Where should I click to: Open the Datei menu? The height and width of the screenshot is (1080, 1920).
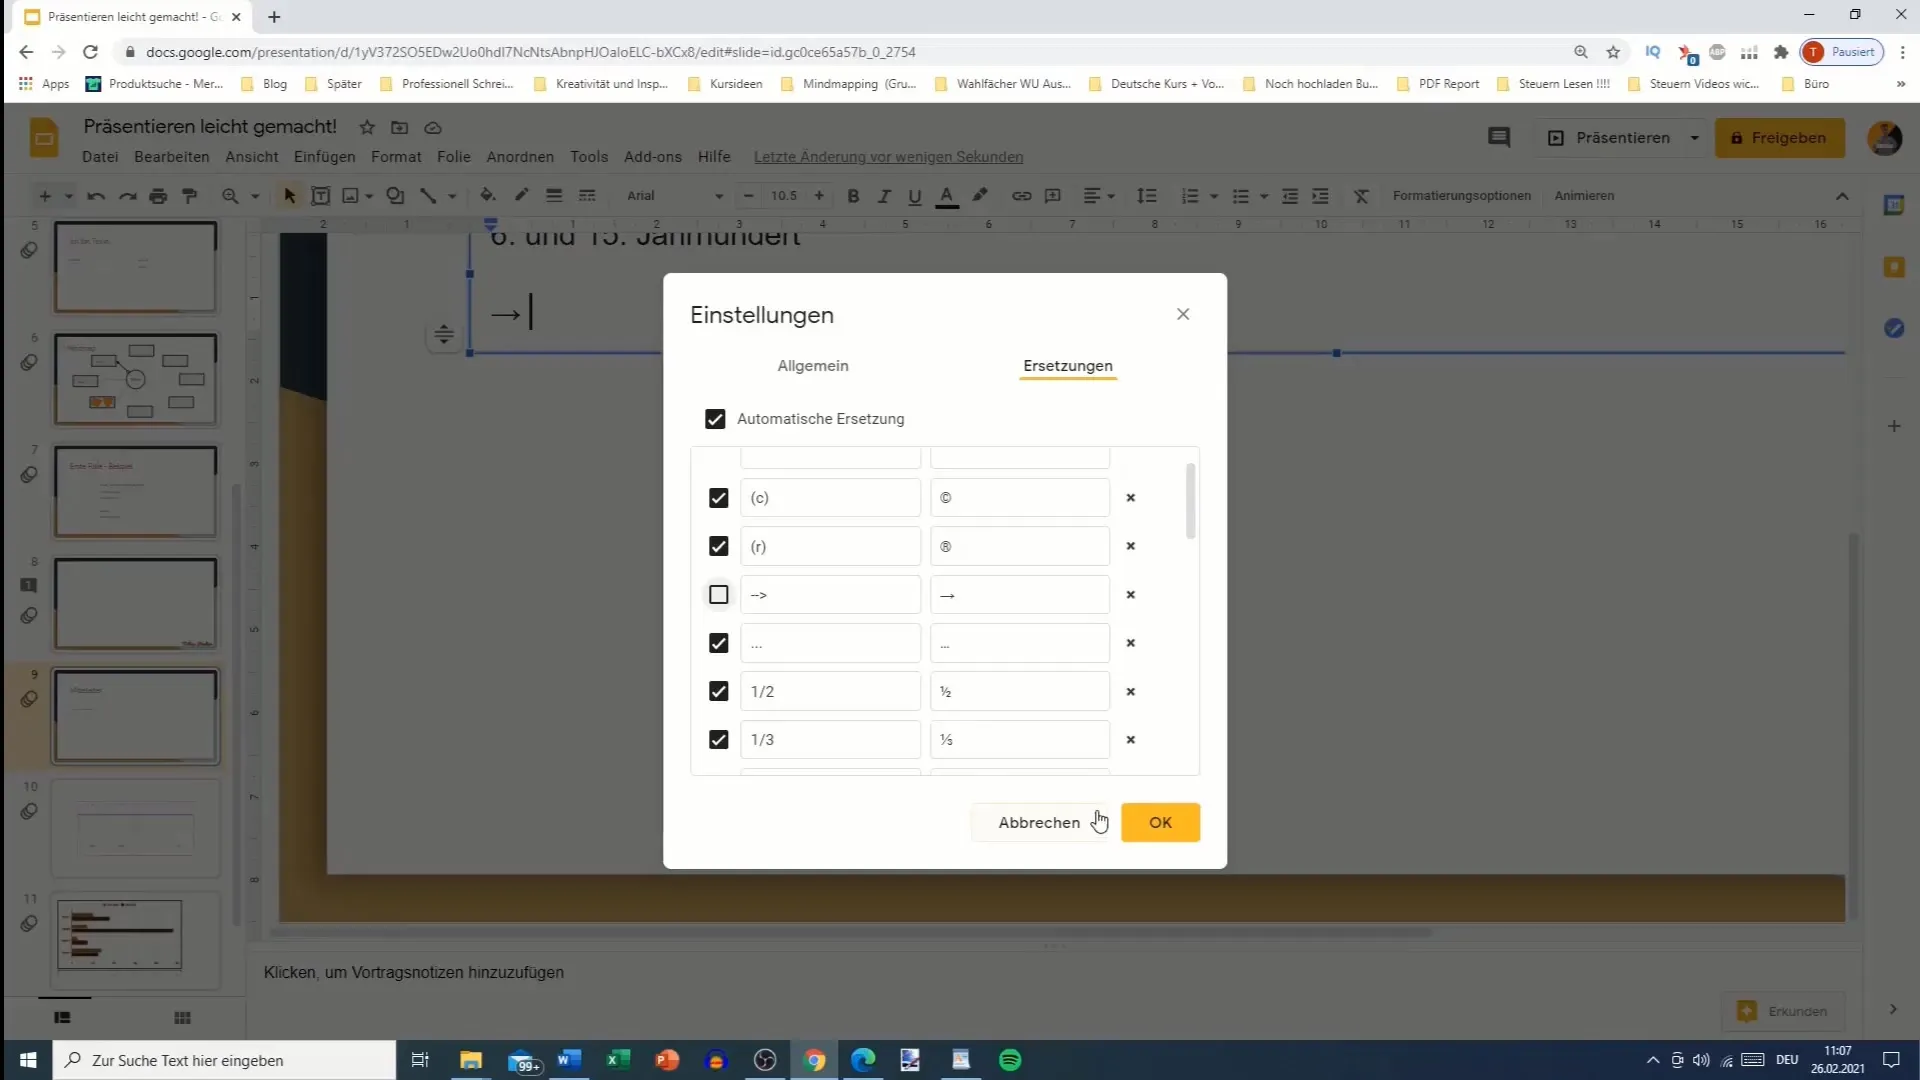[x=100, y=157]
